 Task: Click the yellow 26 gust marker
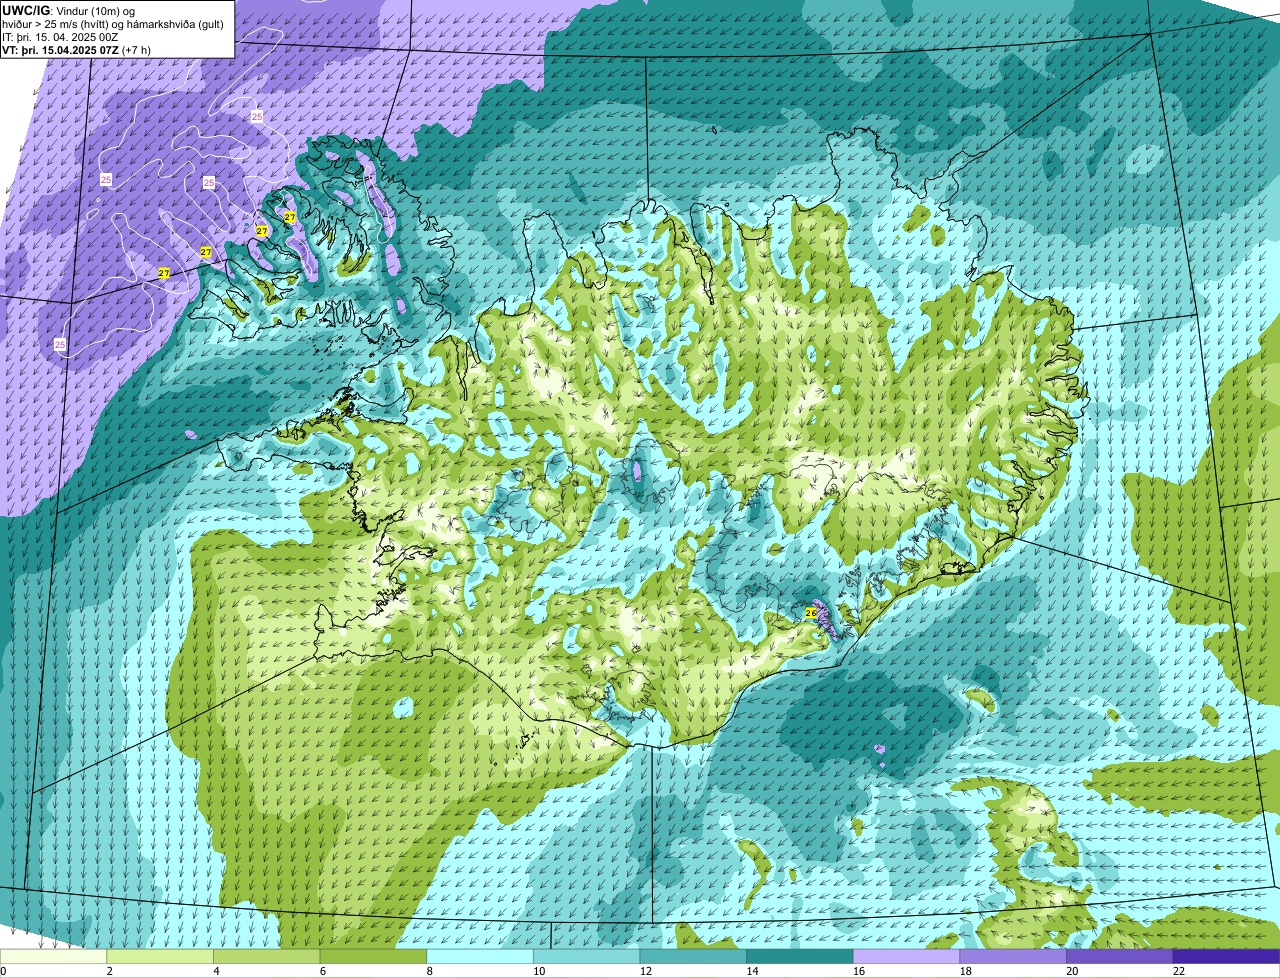810,612
